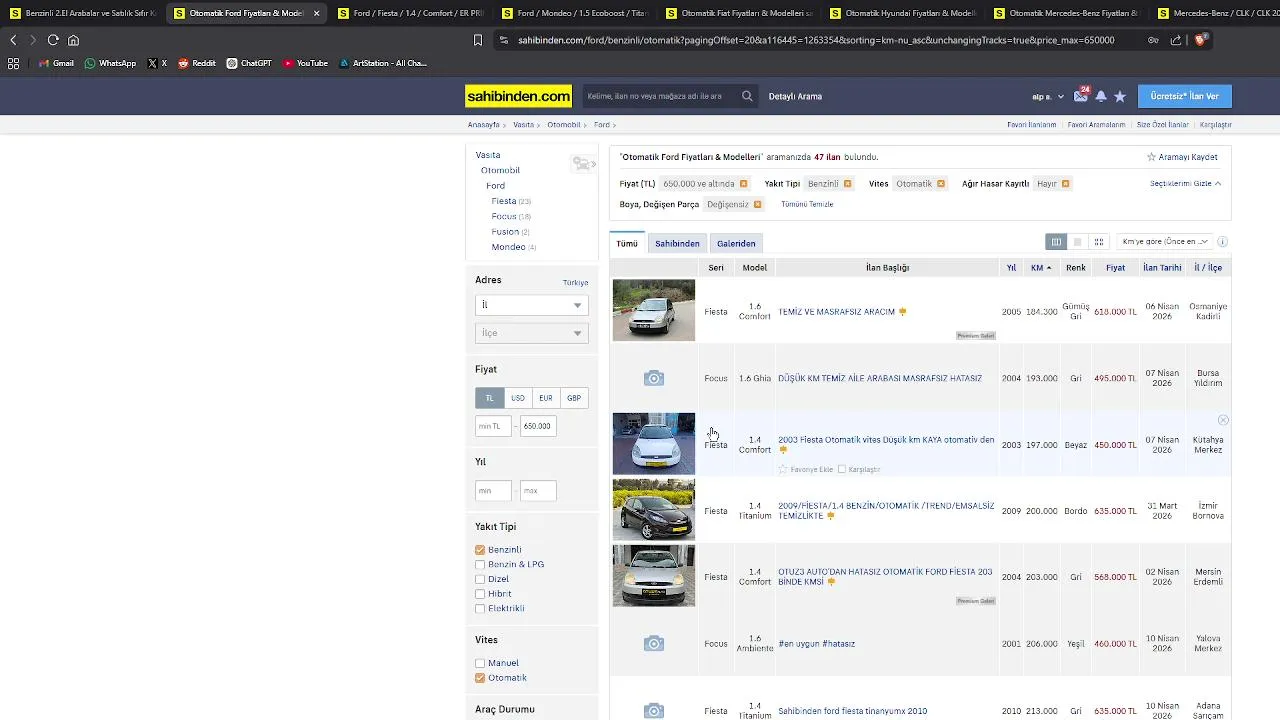1280x720 pixels.
Task: Open the ChatGPT bookmark
Action: (x=249, y=63)
